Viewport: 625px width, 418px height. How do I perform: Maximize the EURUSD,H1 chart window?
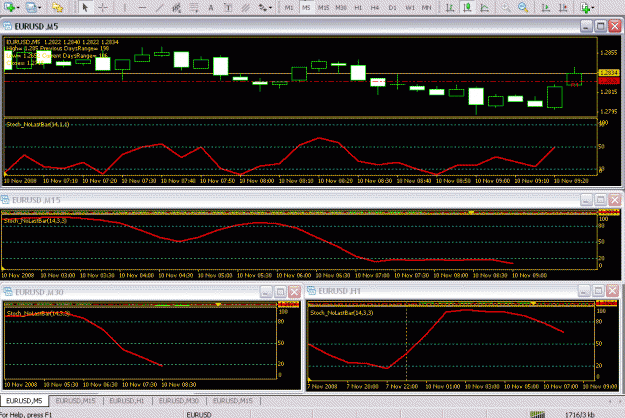[598, 291]
